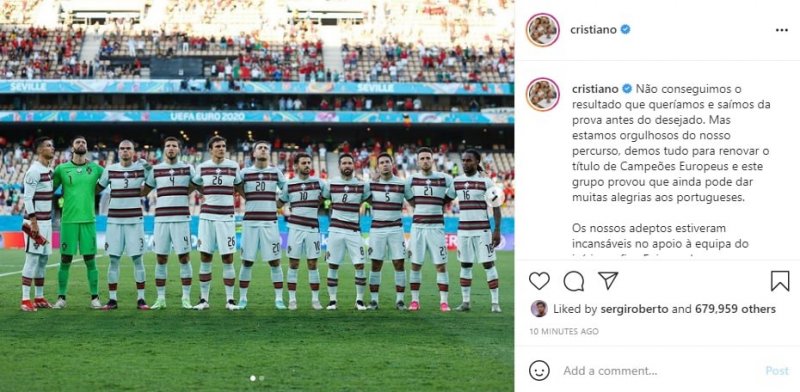Viewport: 800px width, 392px height.
Task: View the 679,959 others likes list
Action: point(728,309)
